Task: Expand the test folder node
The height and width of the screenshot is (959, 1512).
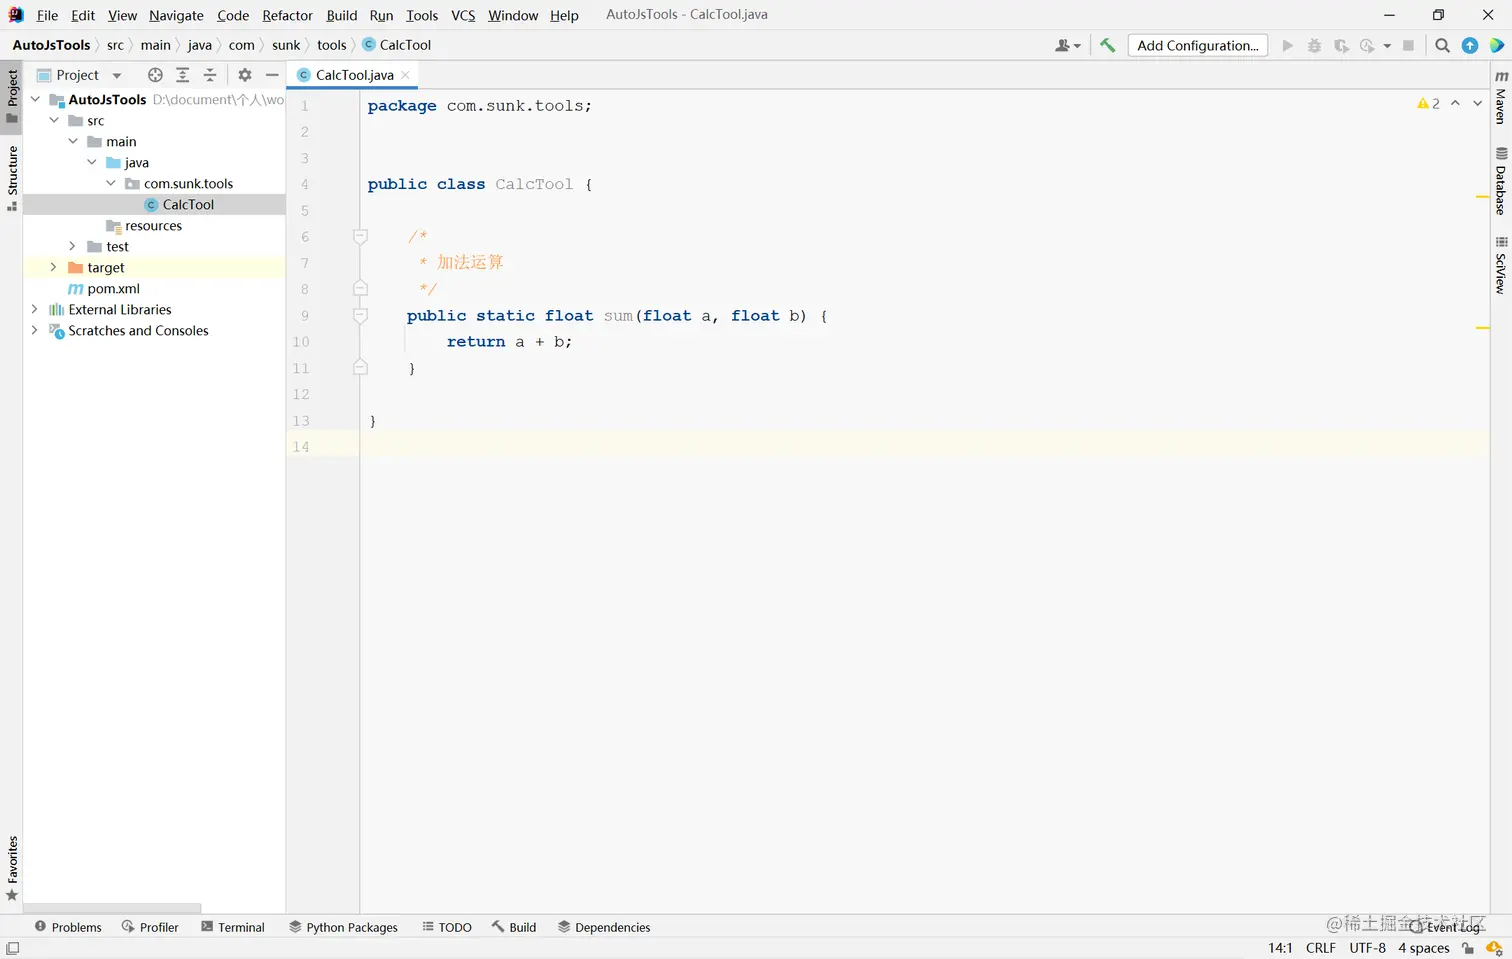Action: click(72, 246)
